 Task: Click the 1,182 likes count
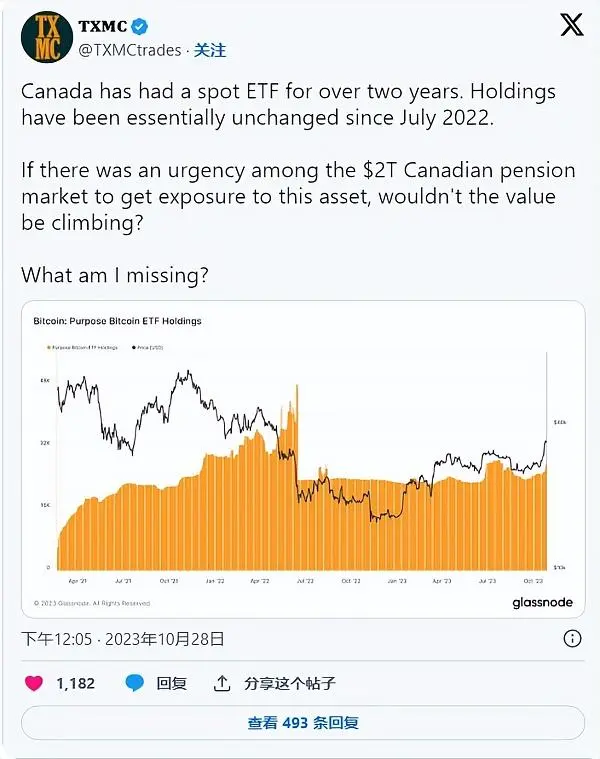[x=75, y=683]
